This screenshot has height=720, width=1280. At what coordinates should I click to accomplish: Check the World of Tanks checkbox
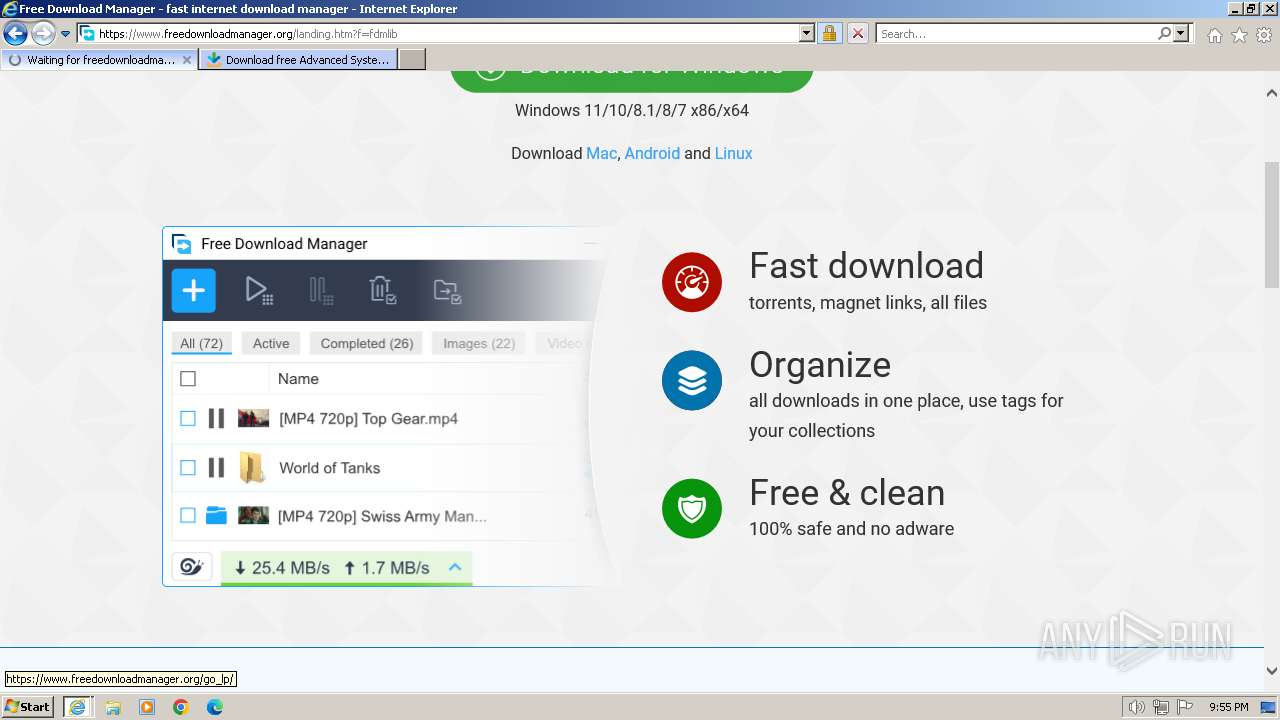coord(188,467)
